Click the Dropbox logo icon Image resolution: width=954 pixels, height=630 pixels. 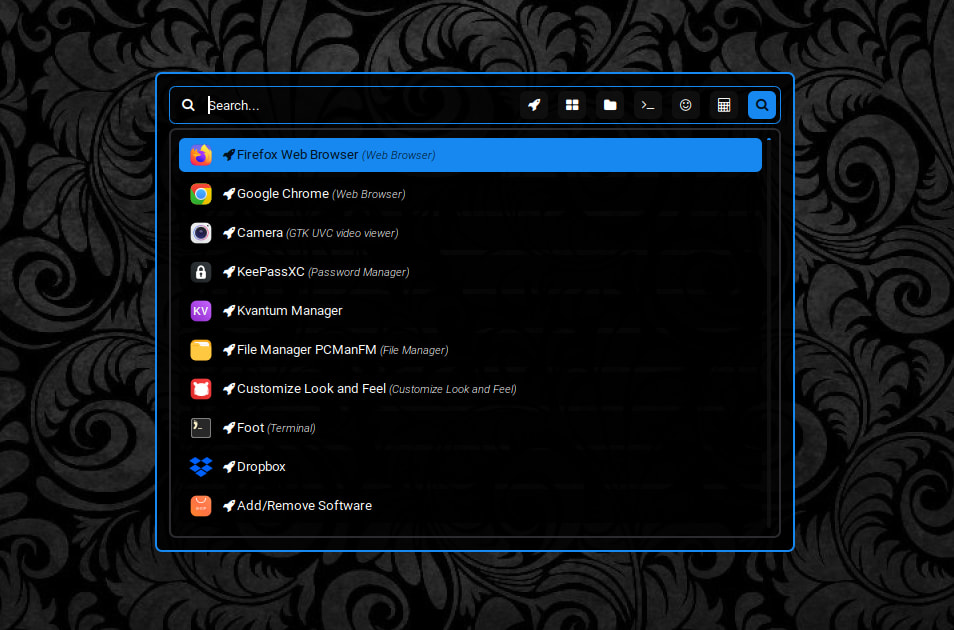click(201, 467)
